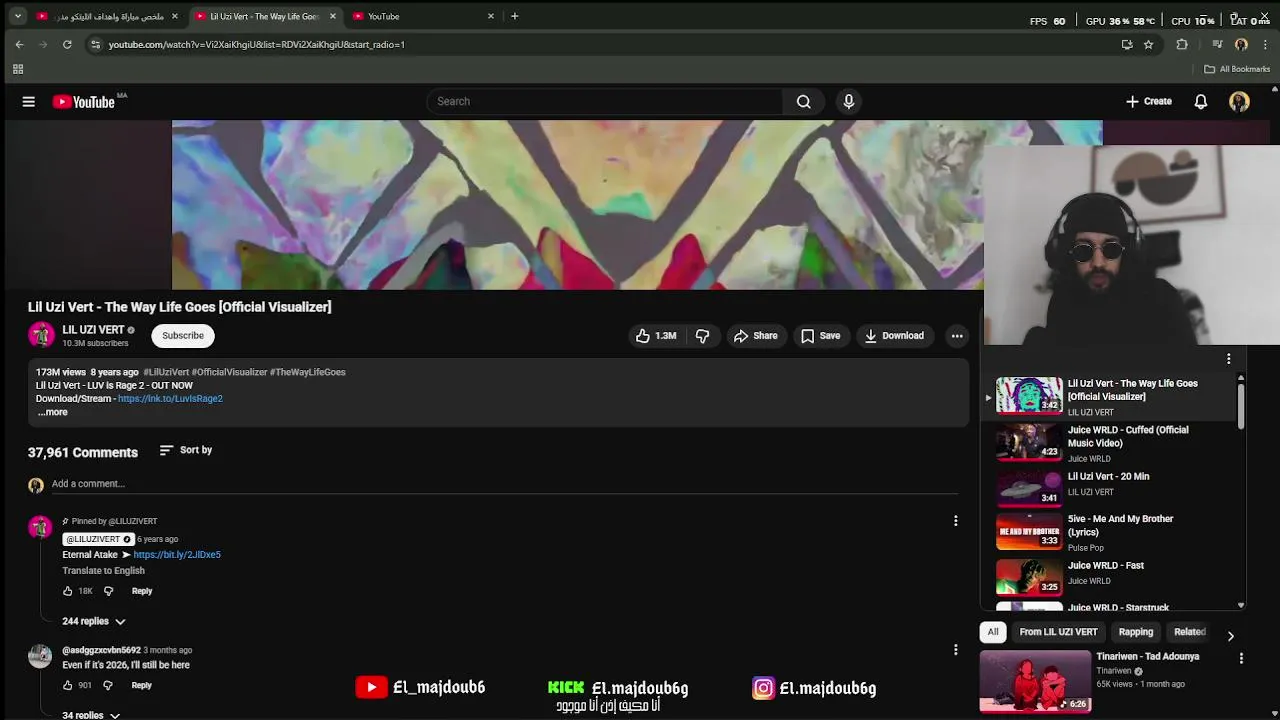This screenshot has height=720, width=1280.
Task: Show more filter chips with right arrow
Action: point(1231,636)
